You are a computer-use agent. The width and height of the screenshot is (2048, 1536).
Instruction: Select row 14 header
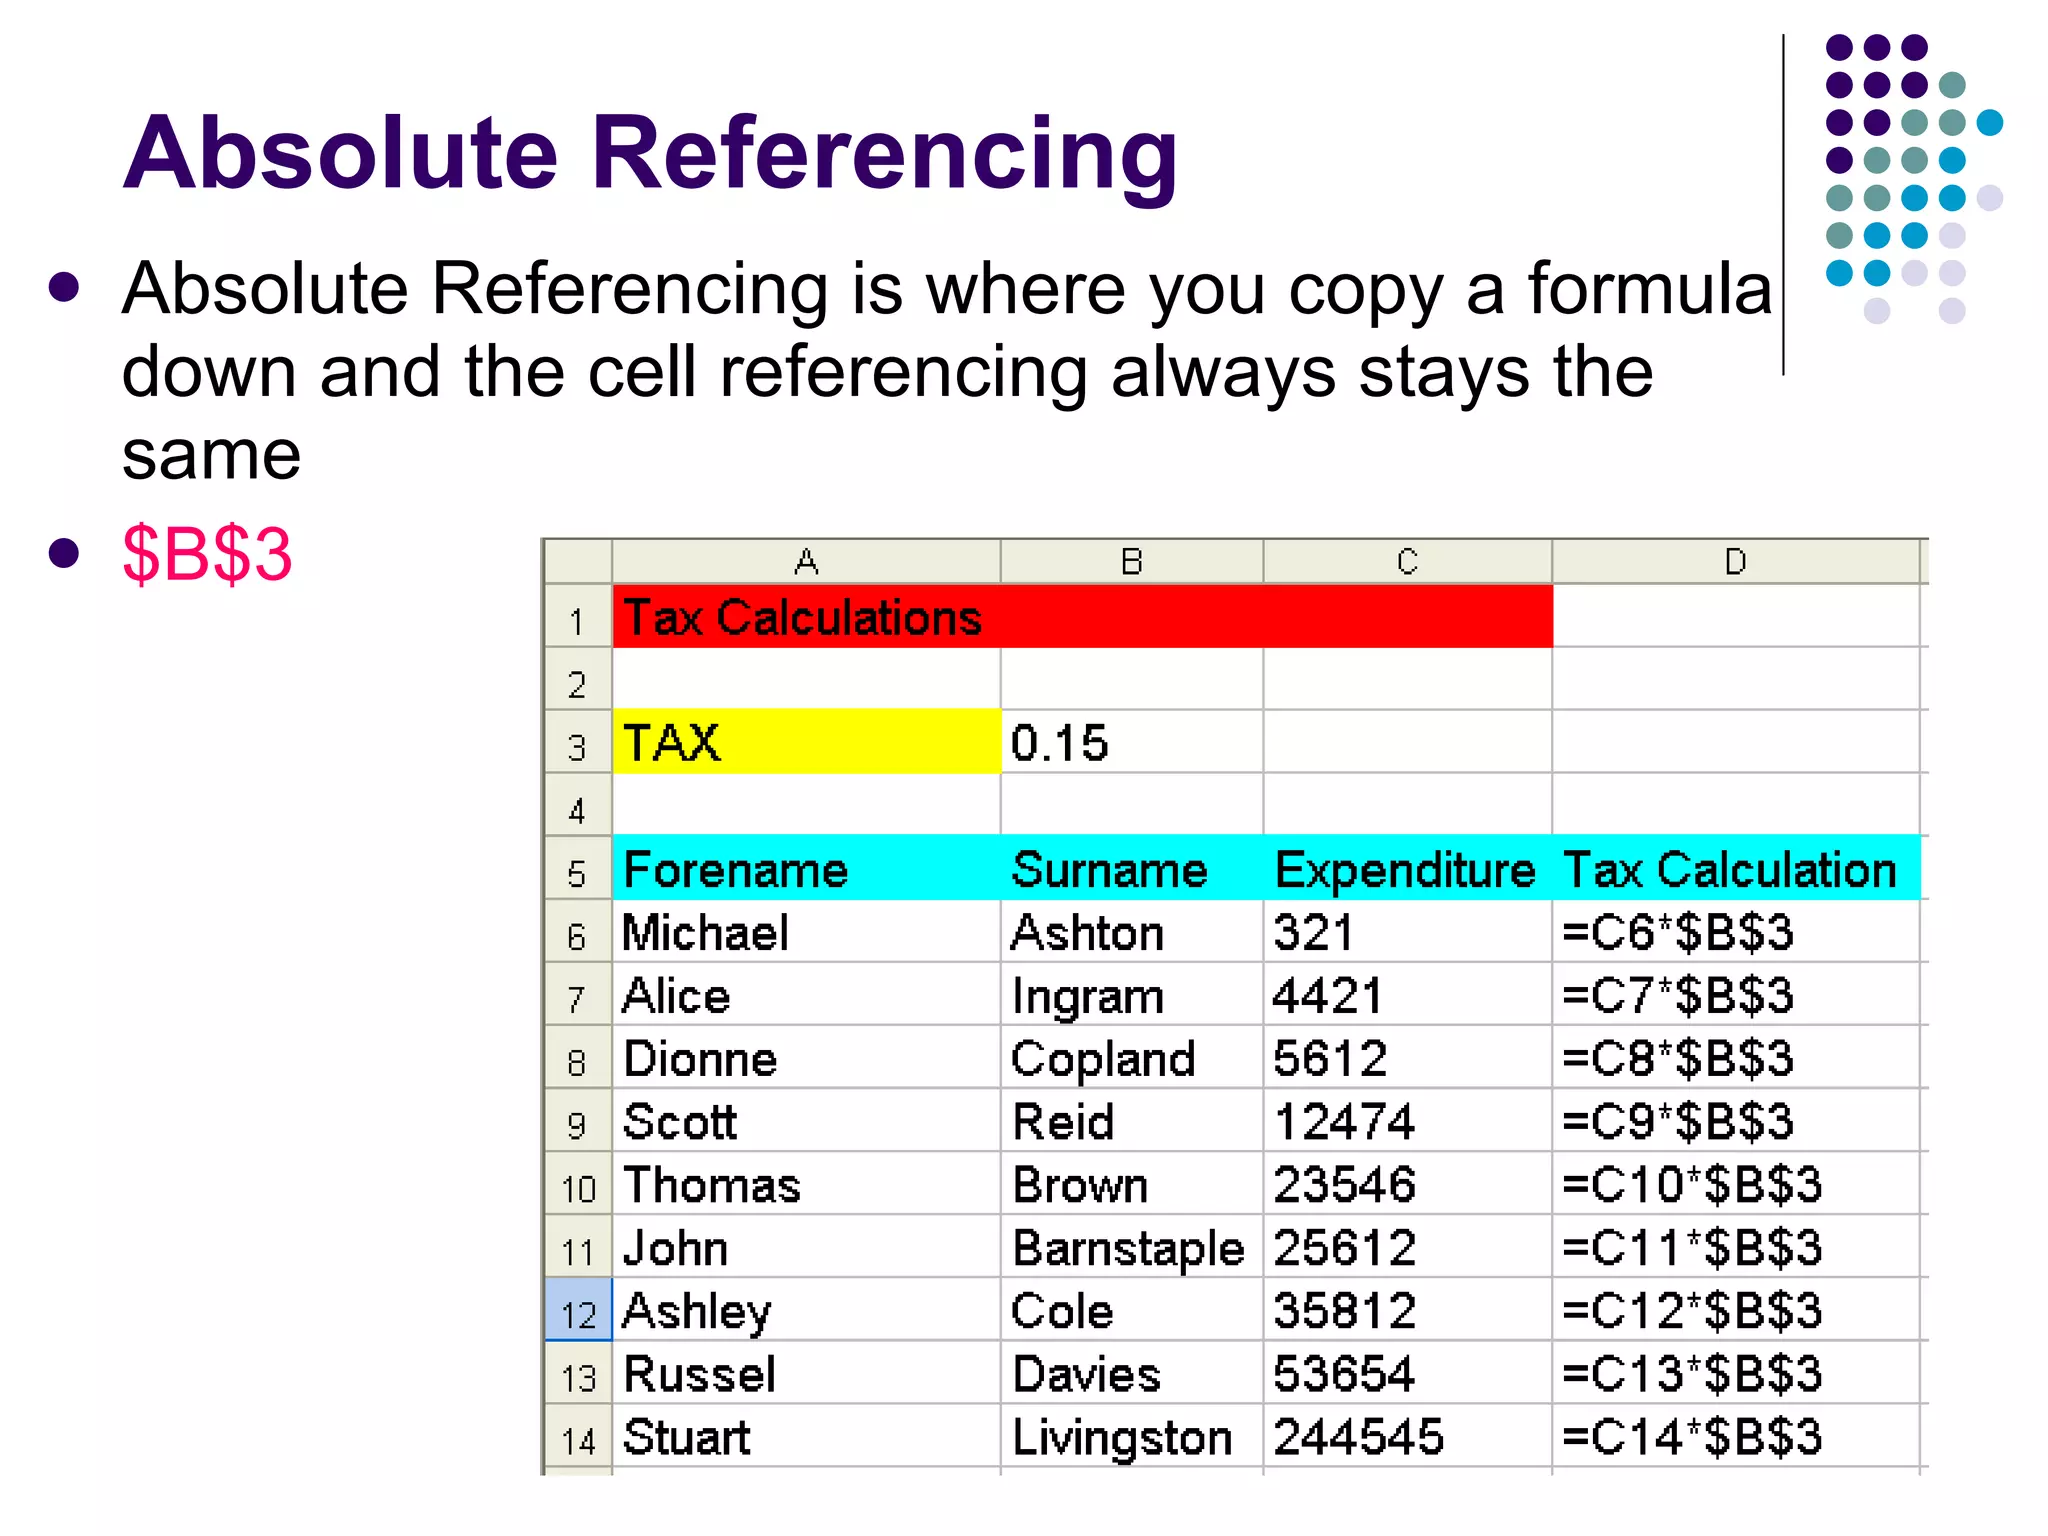[578, 1437]
